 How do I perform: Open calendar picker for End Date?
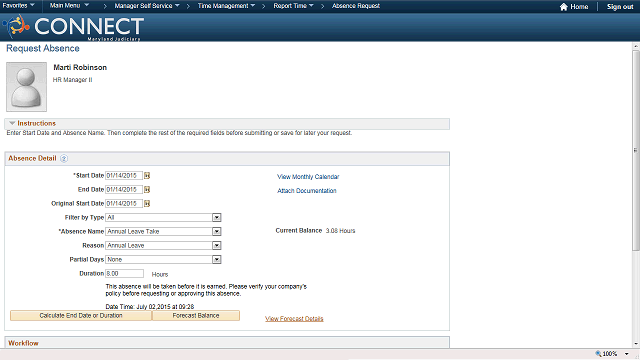pyautogui.click(x=147, y=189)
